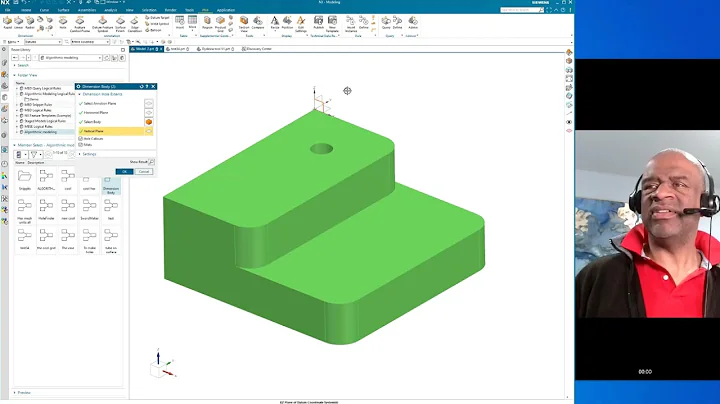Screen dimensions: 720x404
Task: Click hole on green model top face
Action: (321, 148)
